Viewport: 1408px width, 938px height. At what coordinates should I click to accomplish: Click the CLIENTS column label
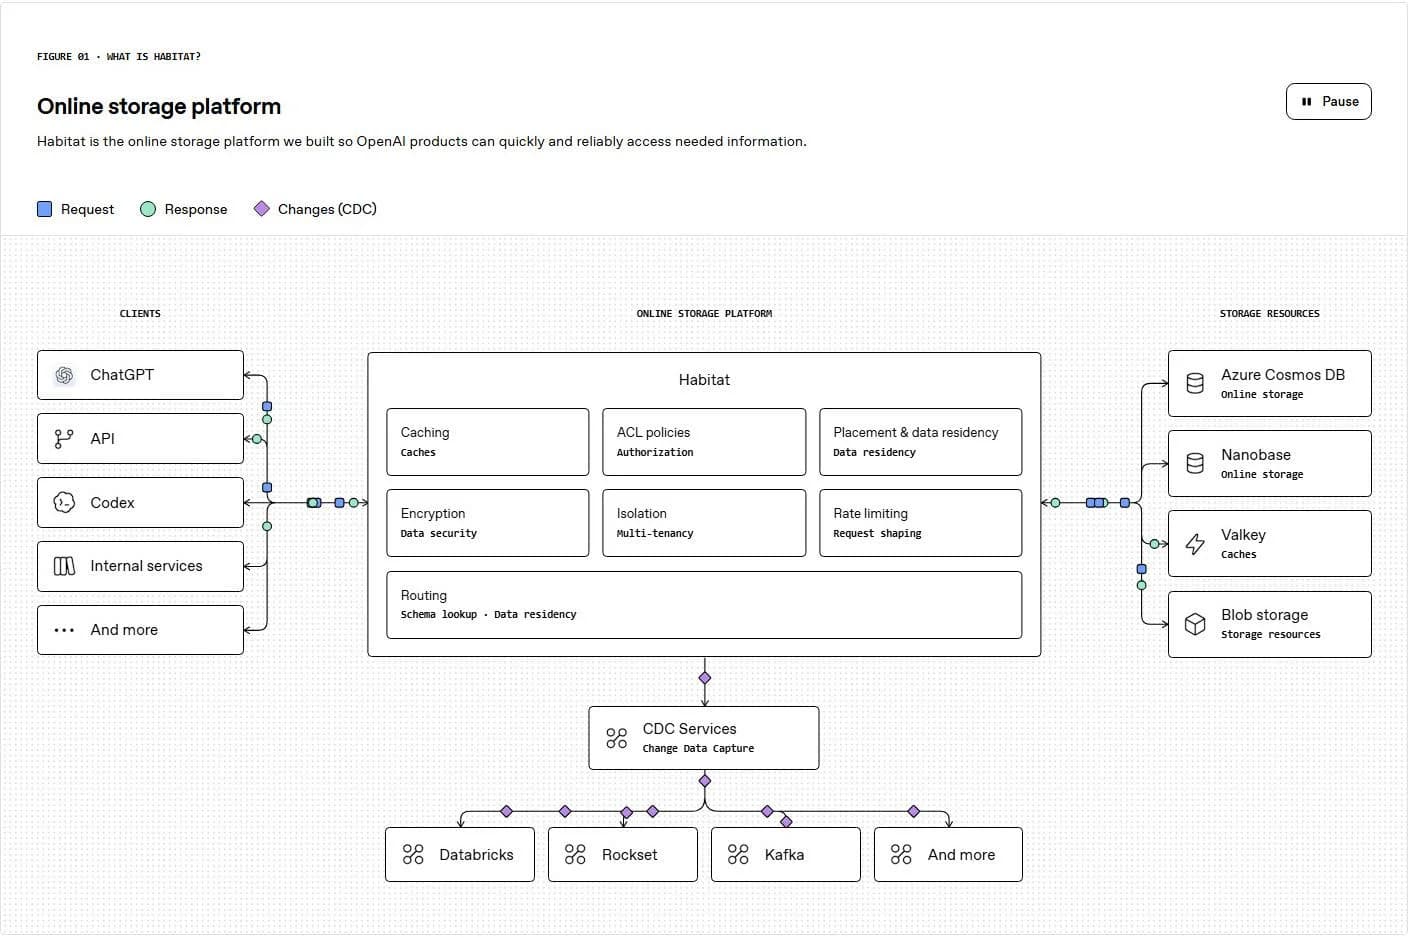pyautogui.click(x=140, y=314)
